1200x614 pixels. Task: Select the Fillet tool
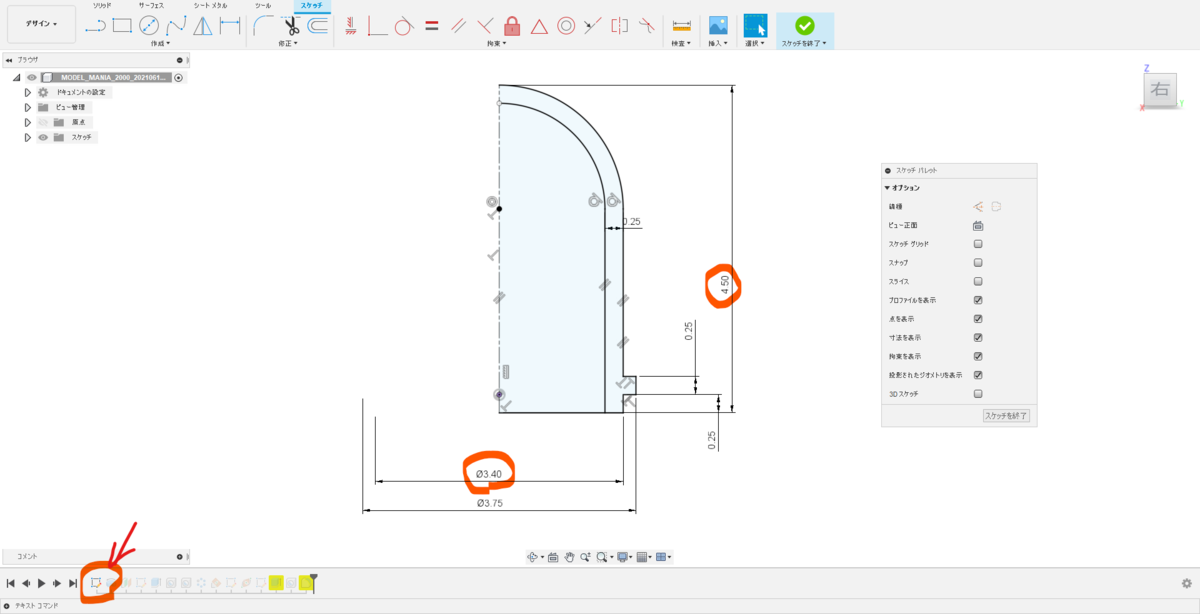tap(264, 25)
